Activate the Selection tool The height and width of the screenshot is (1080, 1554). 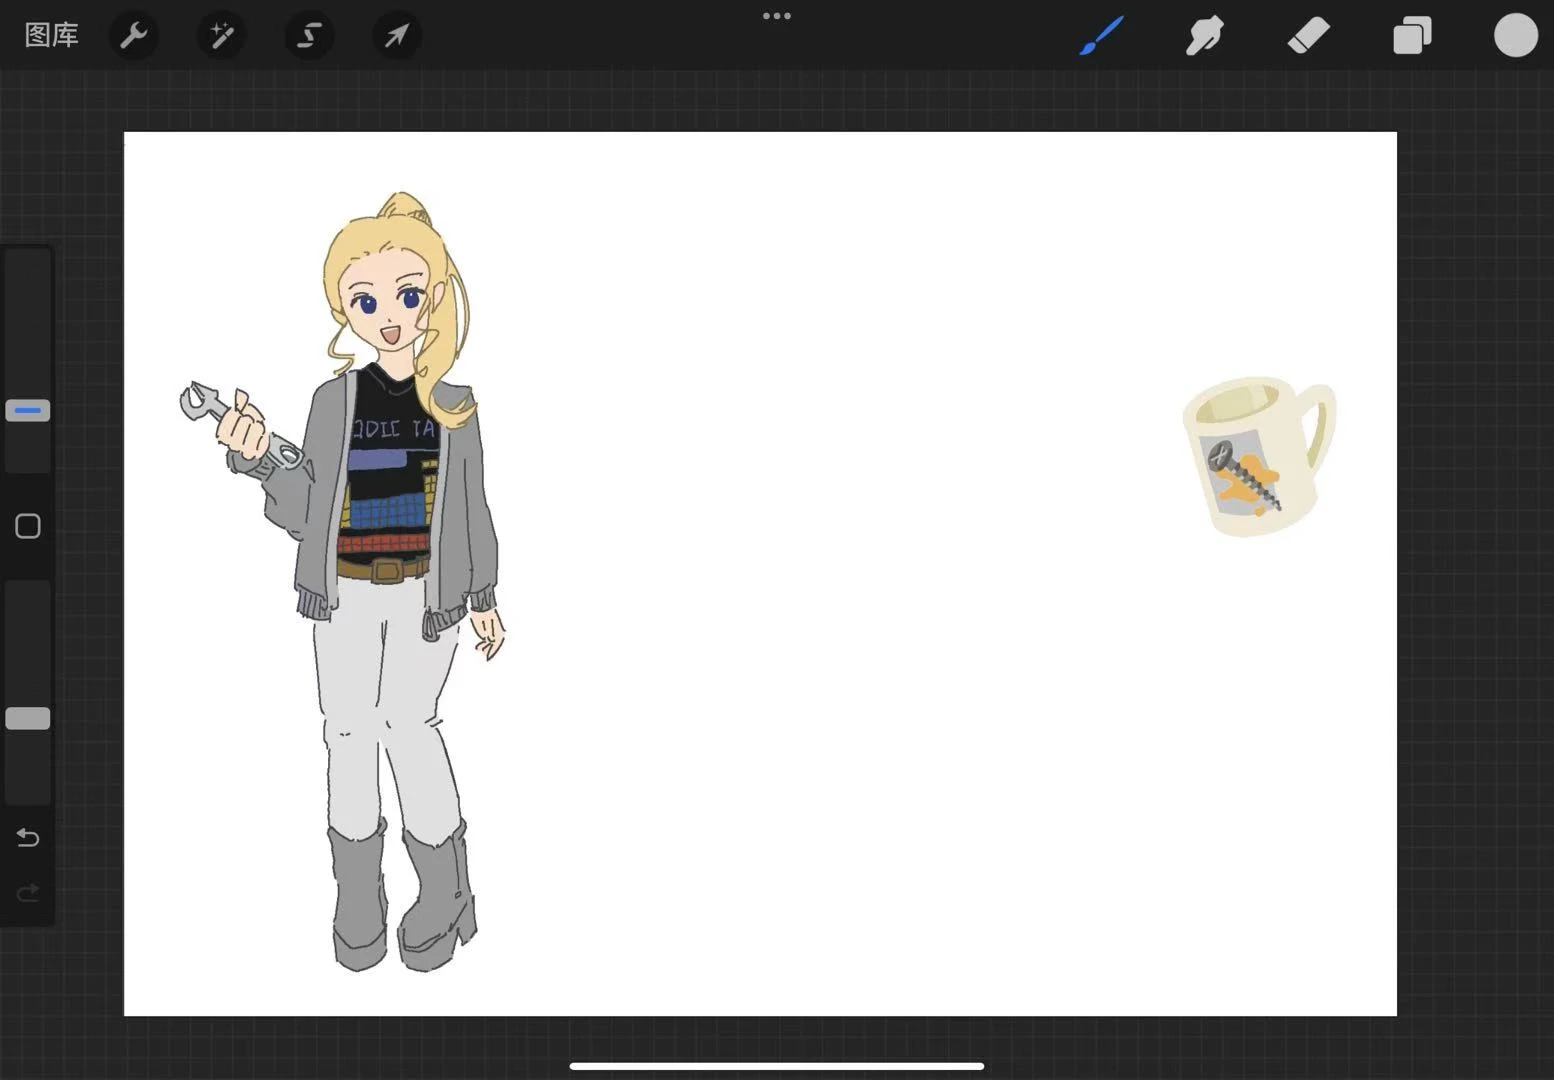pos(309,36)
